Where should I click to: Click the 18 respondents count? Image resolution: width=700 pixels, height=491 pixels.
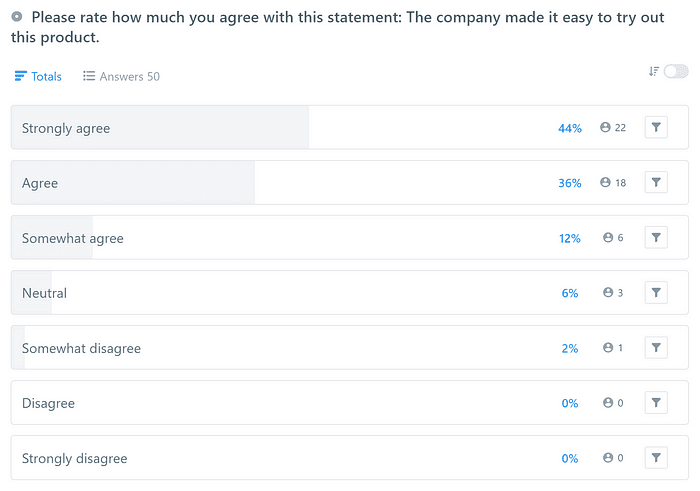click(613, 183)
